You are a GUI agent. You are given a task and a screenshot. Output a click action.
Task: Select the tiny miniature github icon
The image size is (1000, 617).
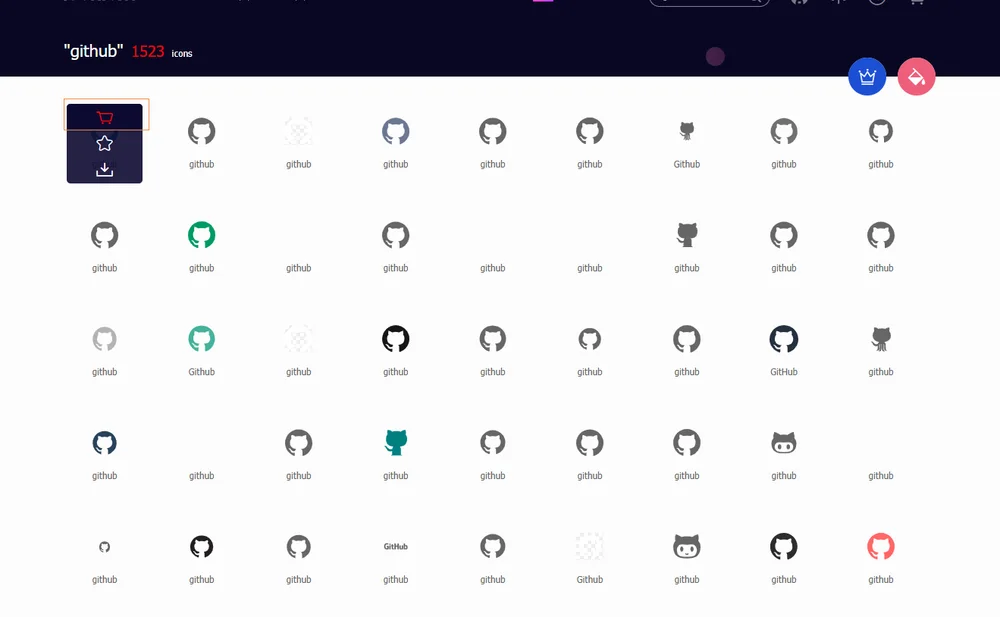point(105,547)
